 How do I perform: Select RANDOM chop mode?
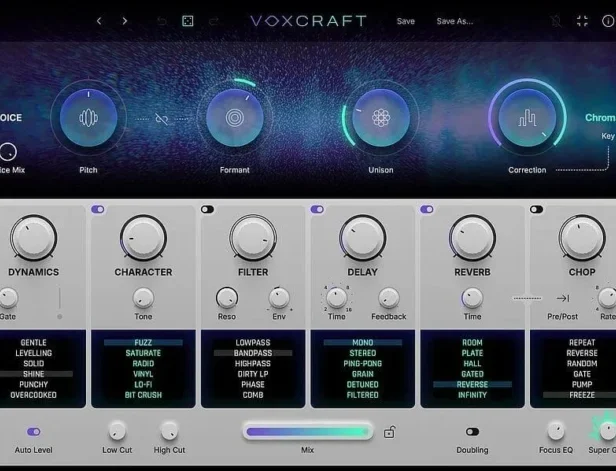tap(582, 363)
